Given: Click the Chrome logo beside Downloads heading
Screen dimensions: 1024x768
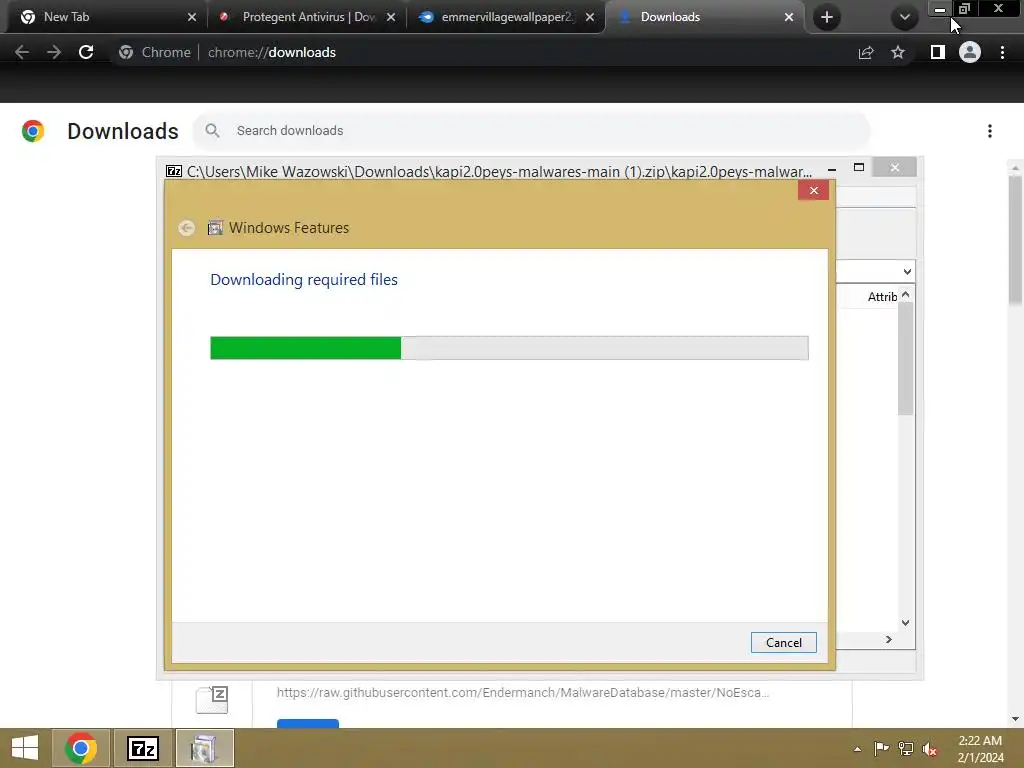Looking at the screenshot, I should click(x=33, y=131).
